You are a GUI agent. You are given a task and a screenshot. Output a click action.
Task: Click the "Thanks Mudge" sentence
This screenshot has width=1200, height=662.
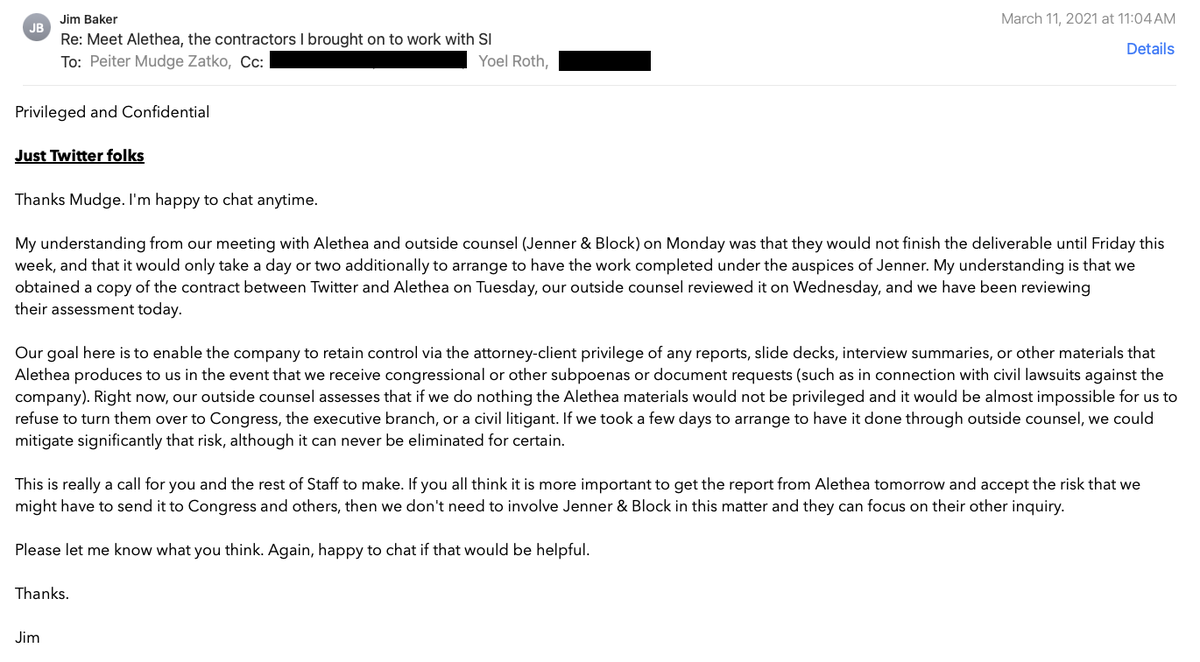166,199
